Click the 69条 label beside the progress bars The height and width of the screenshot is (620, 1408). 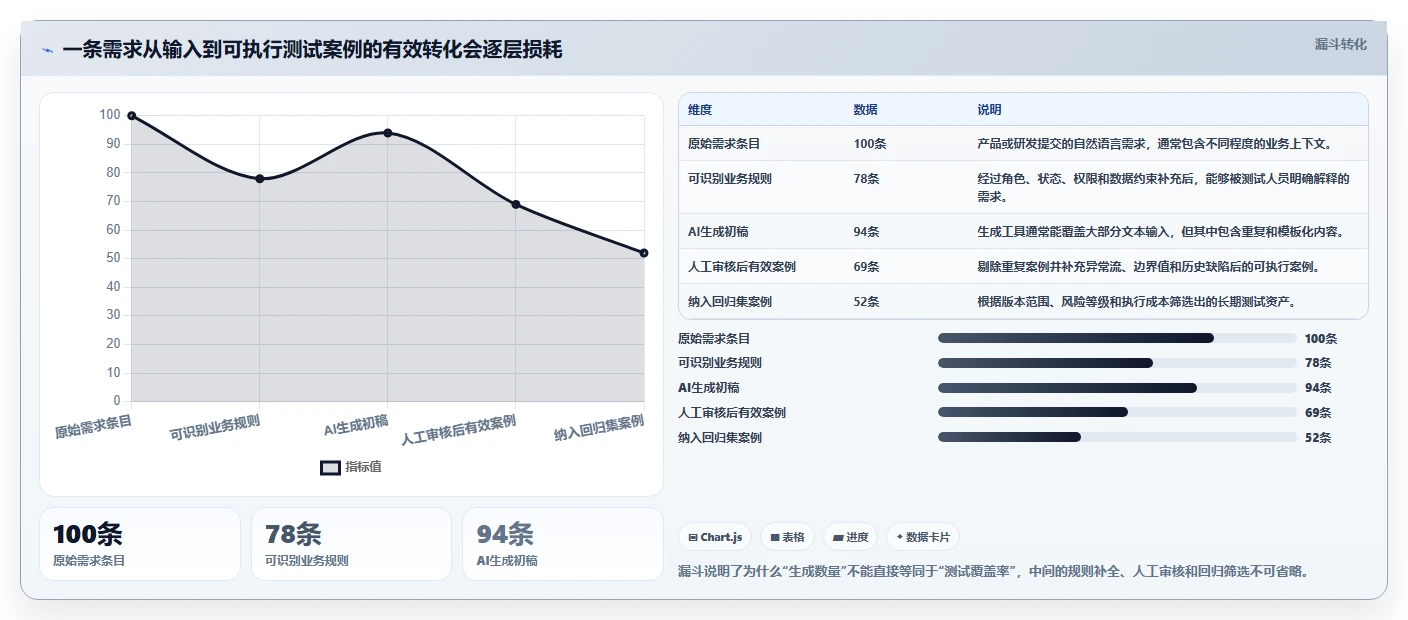tap(1318, 413)
